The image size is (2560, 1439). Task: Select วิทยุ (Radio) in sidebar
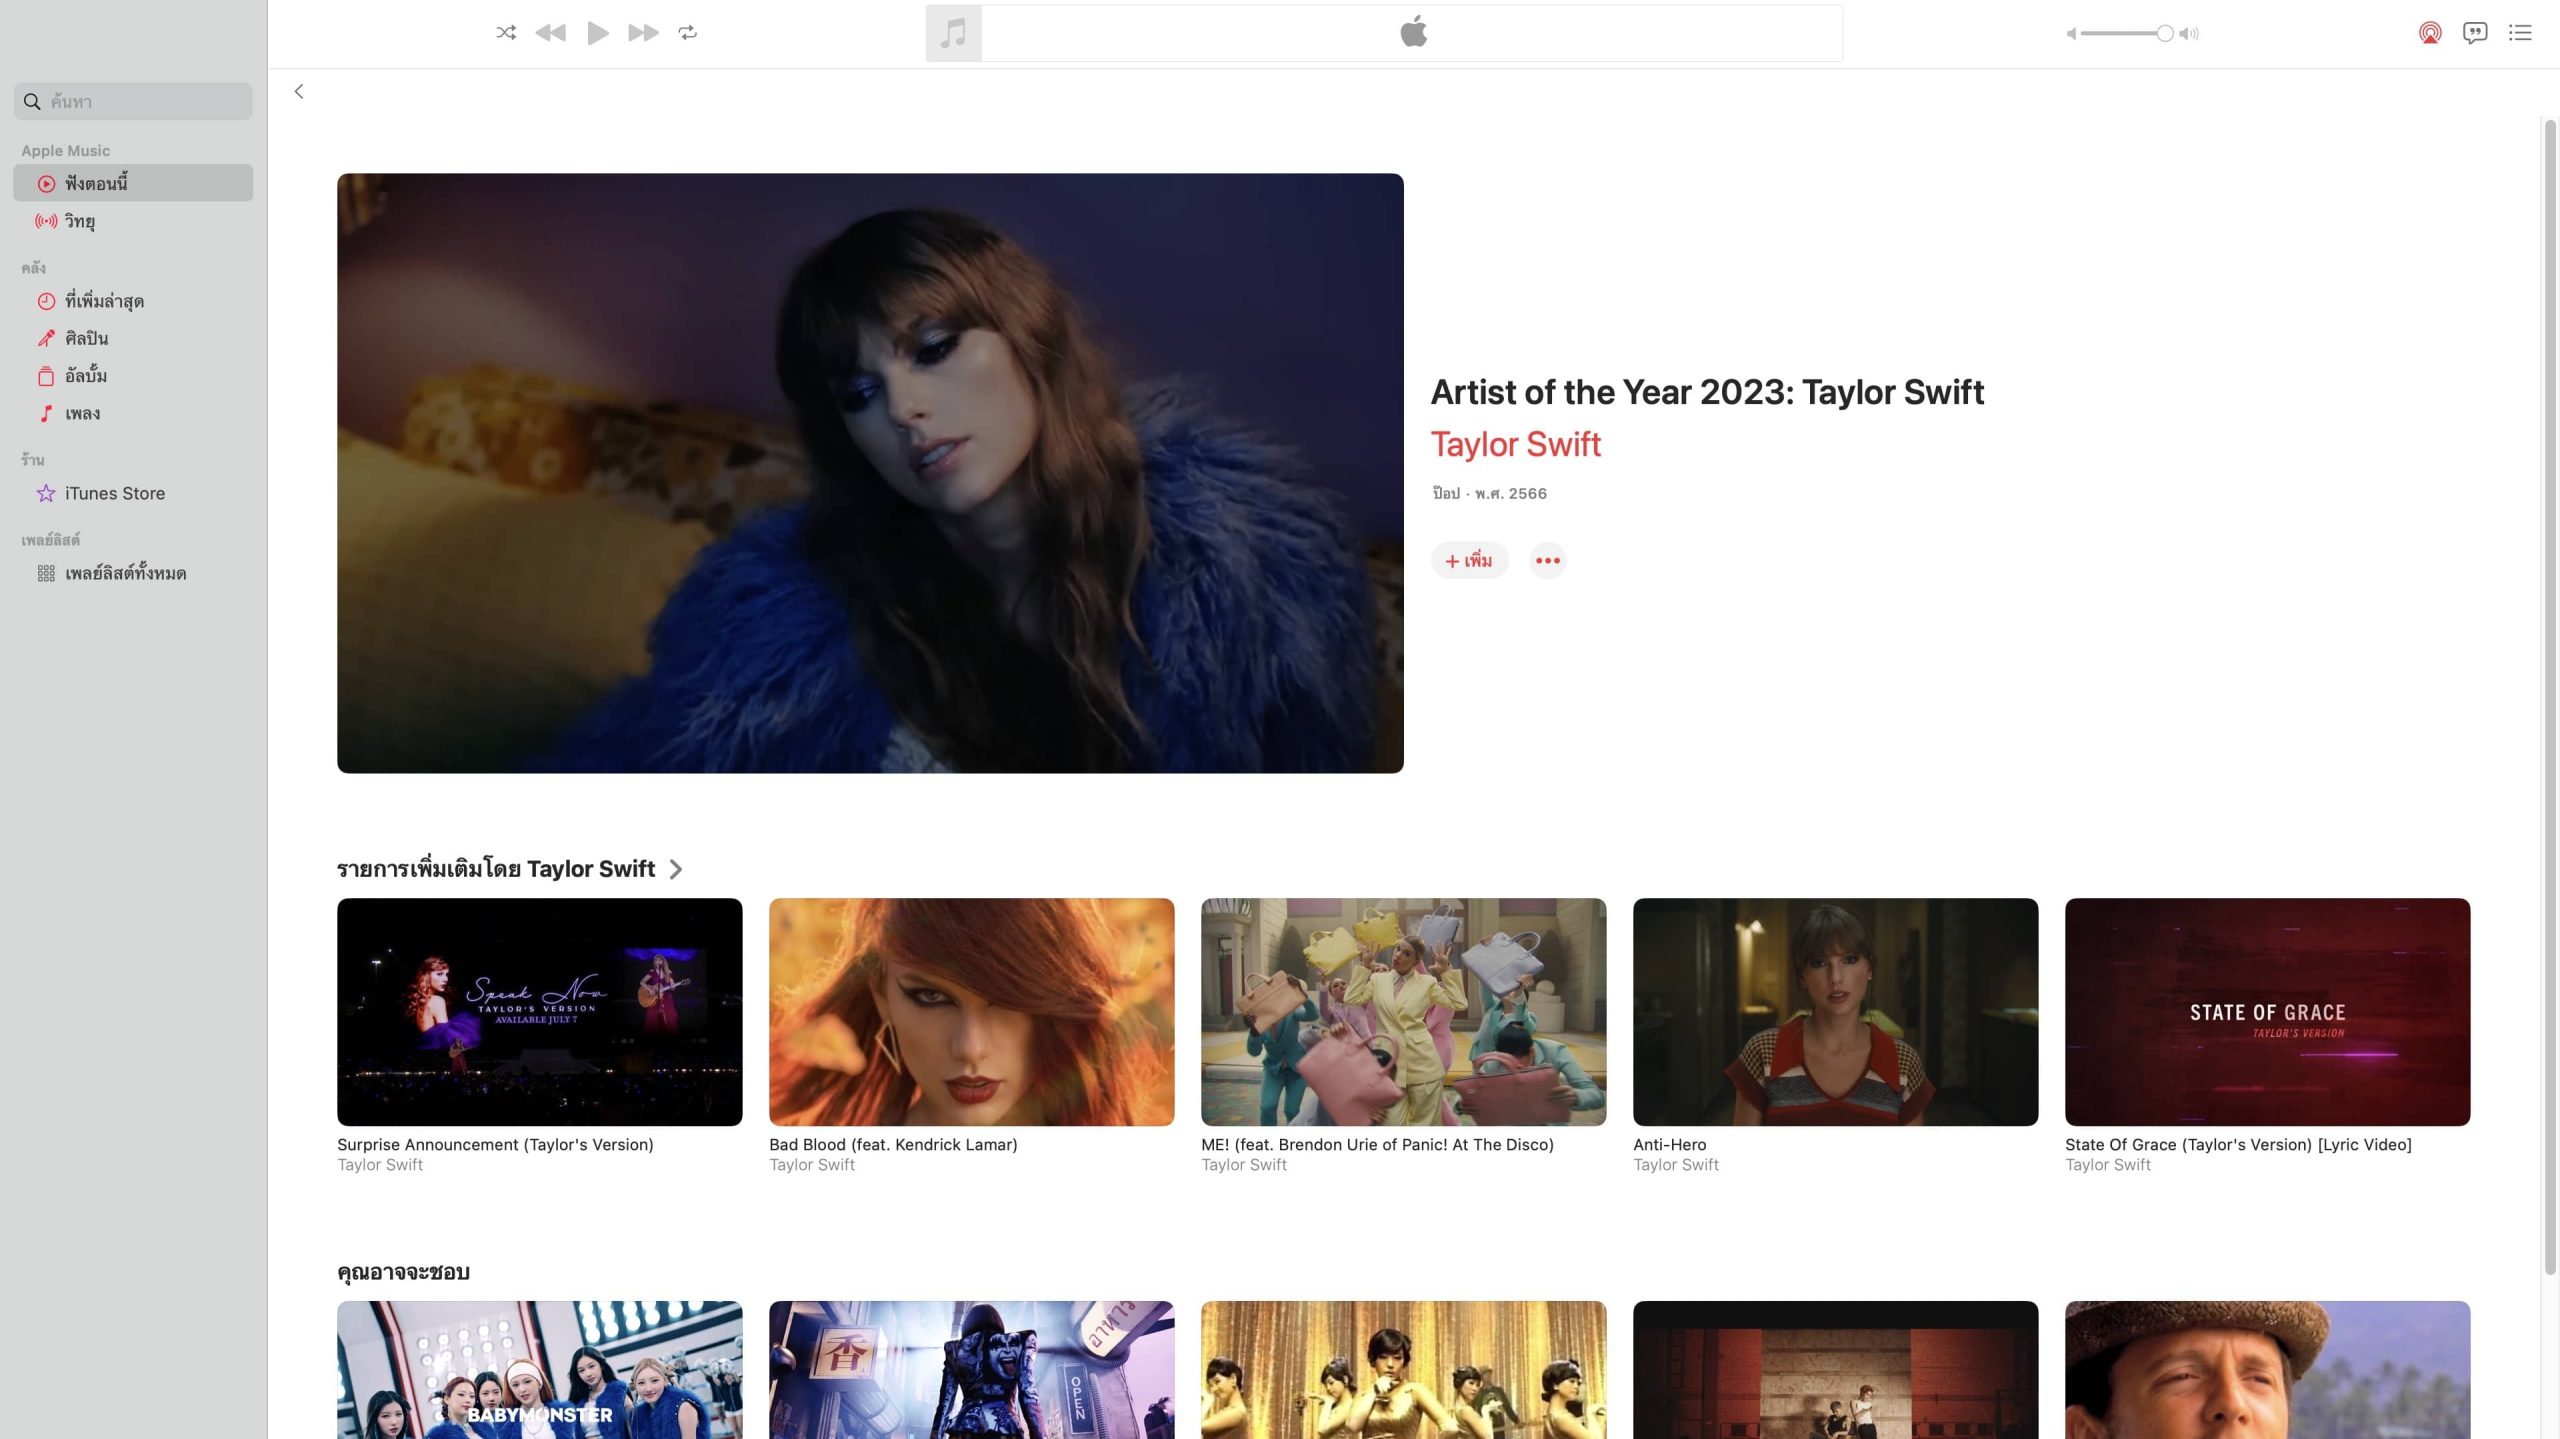pos(80,221)
